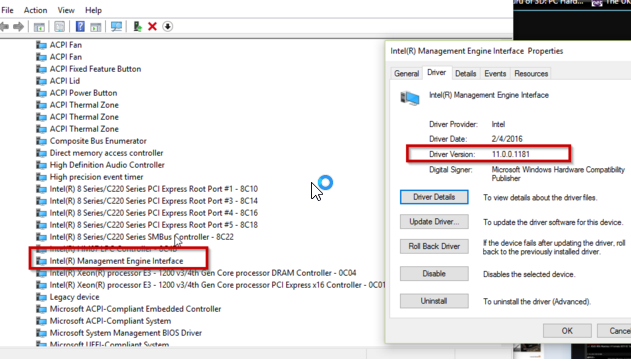The image size is (631, 361).
Task: Open the Resources tab
Action: [x=531, y=74]
